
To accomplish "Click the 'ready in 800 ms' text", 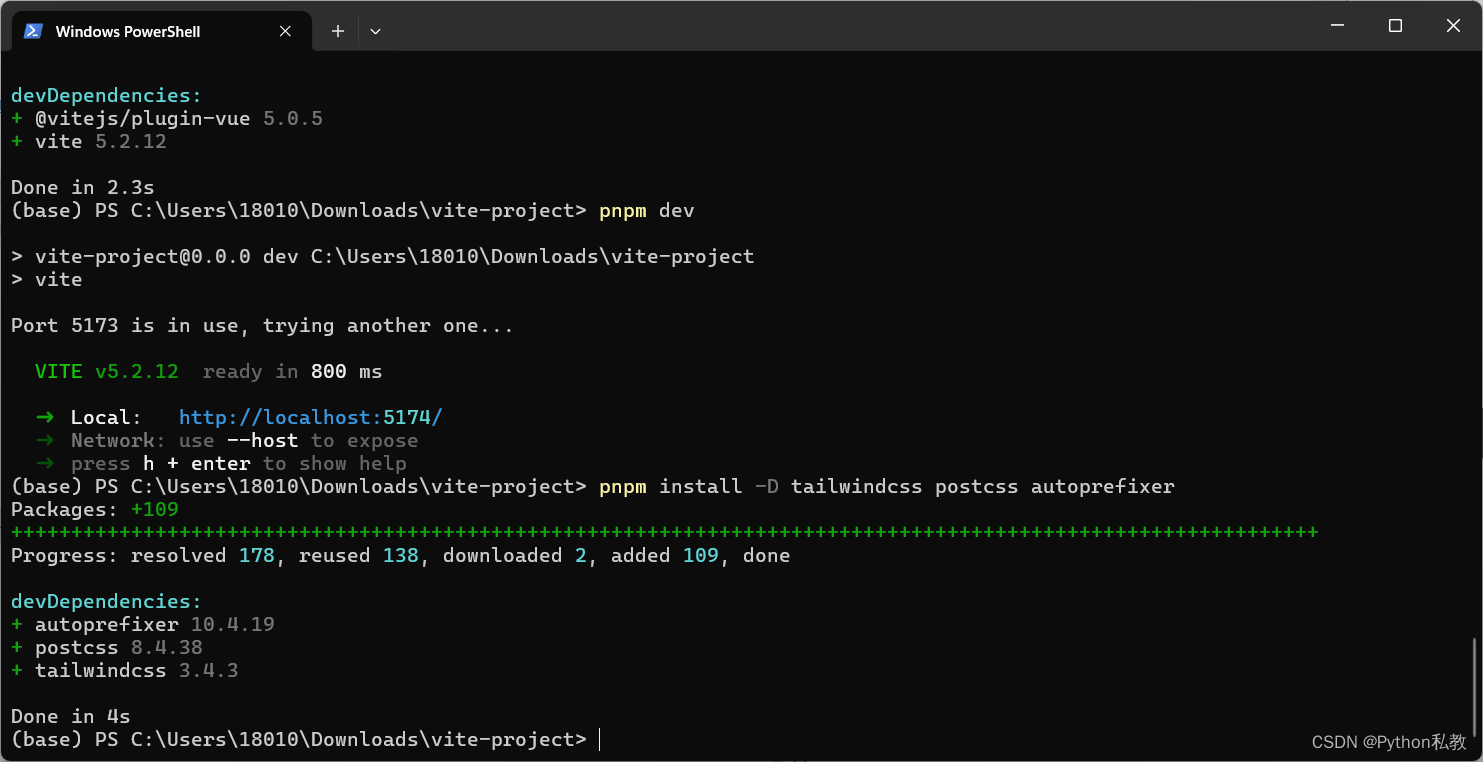I will pyautogui.click(x=293, y=371).
